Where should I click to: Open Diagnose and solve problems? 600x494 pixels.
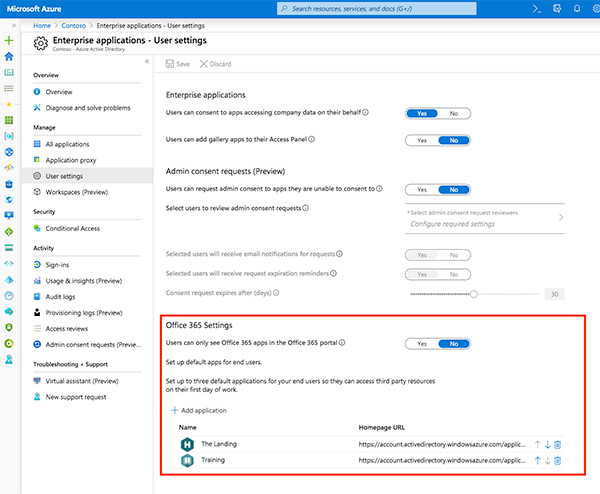tap(87, 108)
